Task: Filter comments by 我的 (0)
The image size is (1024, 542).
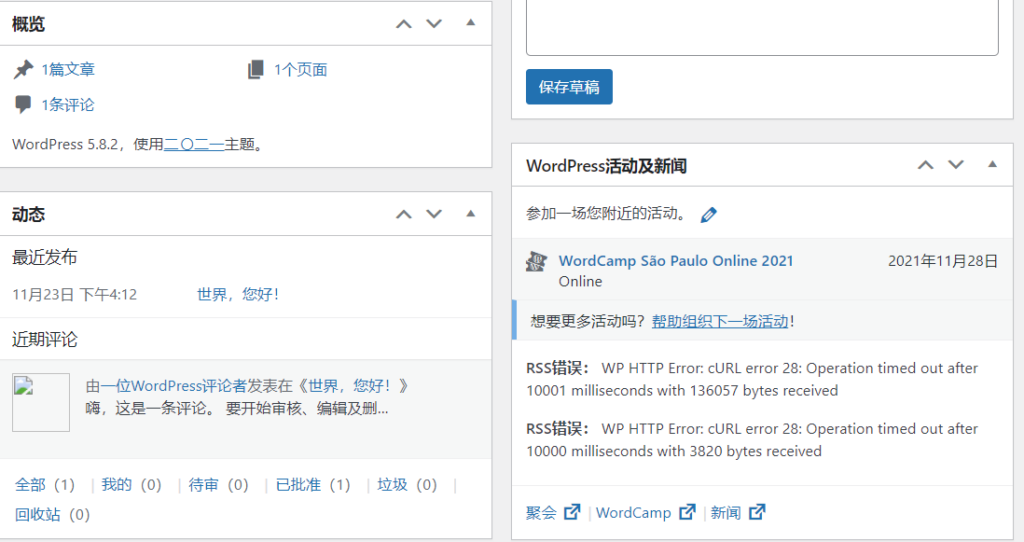Action: [131, 485]
